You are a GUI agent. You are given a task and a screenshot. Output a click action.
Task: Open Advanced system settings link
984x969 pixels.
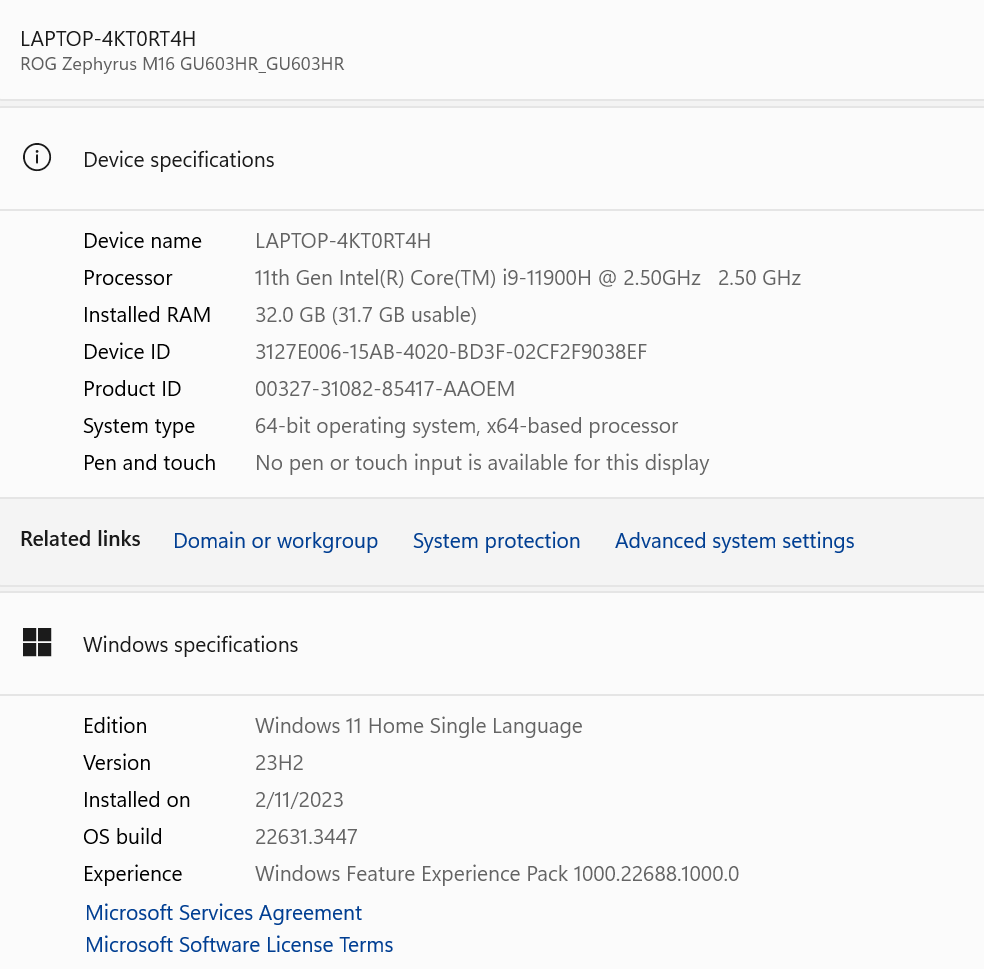point(735,541)
